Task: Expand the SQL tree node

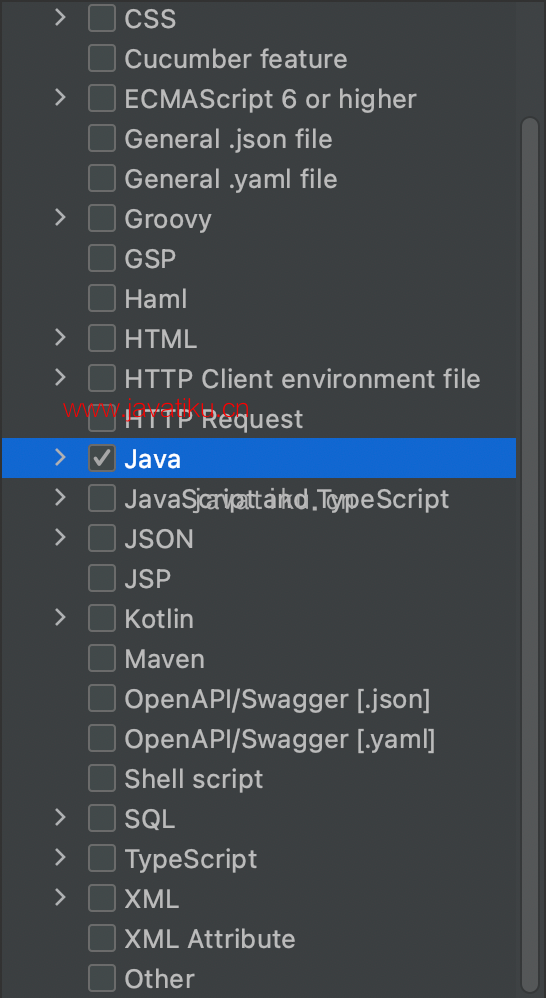Action: (x=60, y=818)
